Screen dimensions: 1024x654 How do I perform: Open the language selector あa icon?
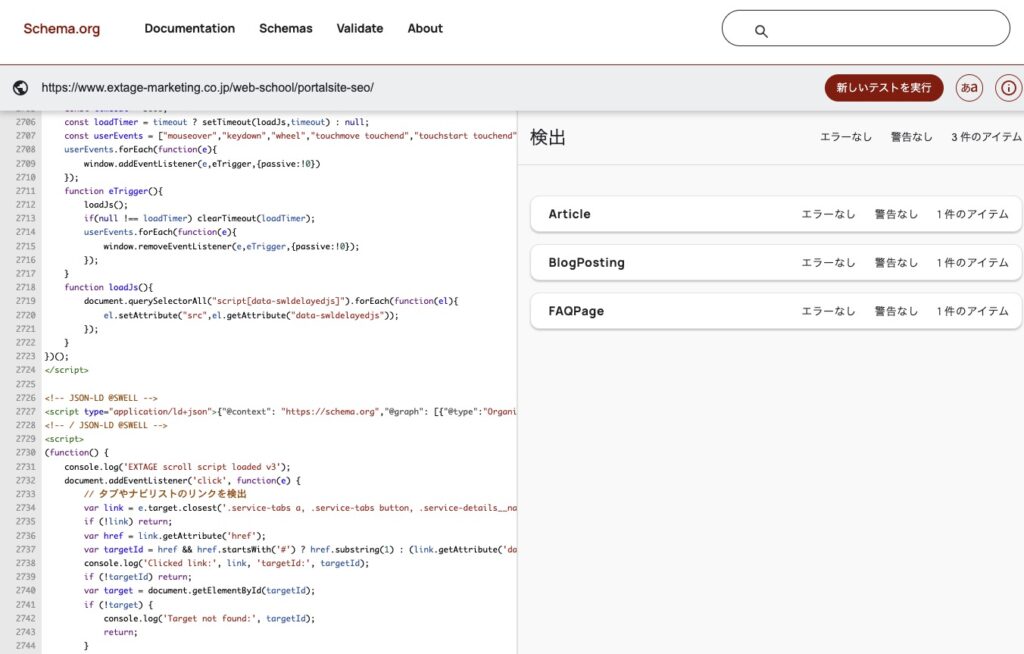coord(968,88)
